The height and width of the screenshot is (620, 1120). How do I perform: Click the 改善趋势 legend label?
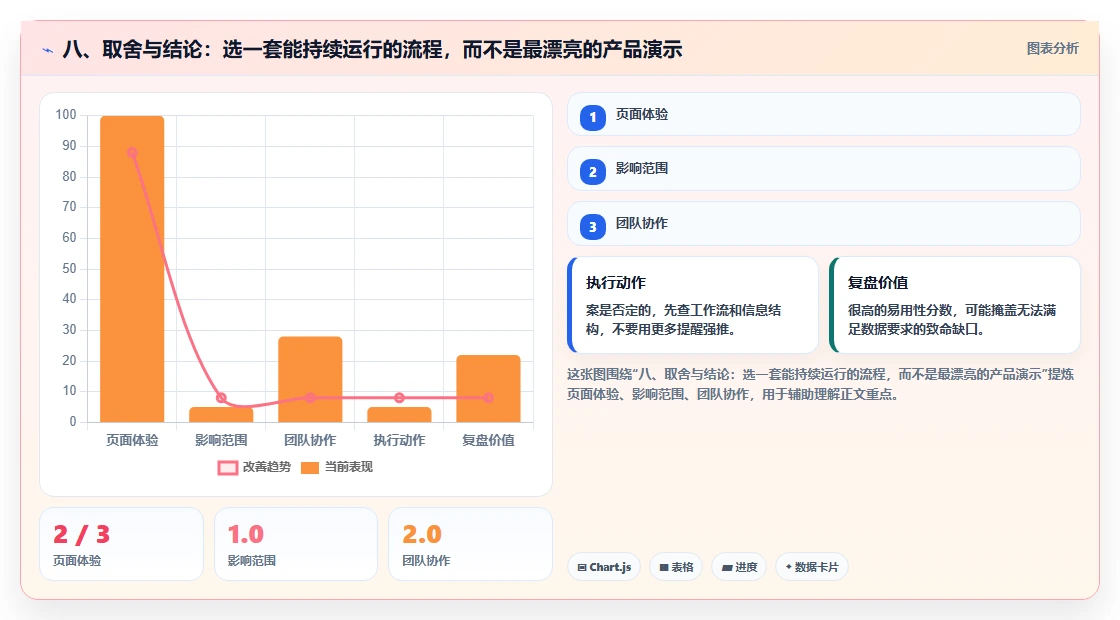(267, 467)
